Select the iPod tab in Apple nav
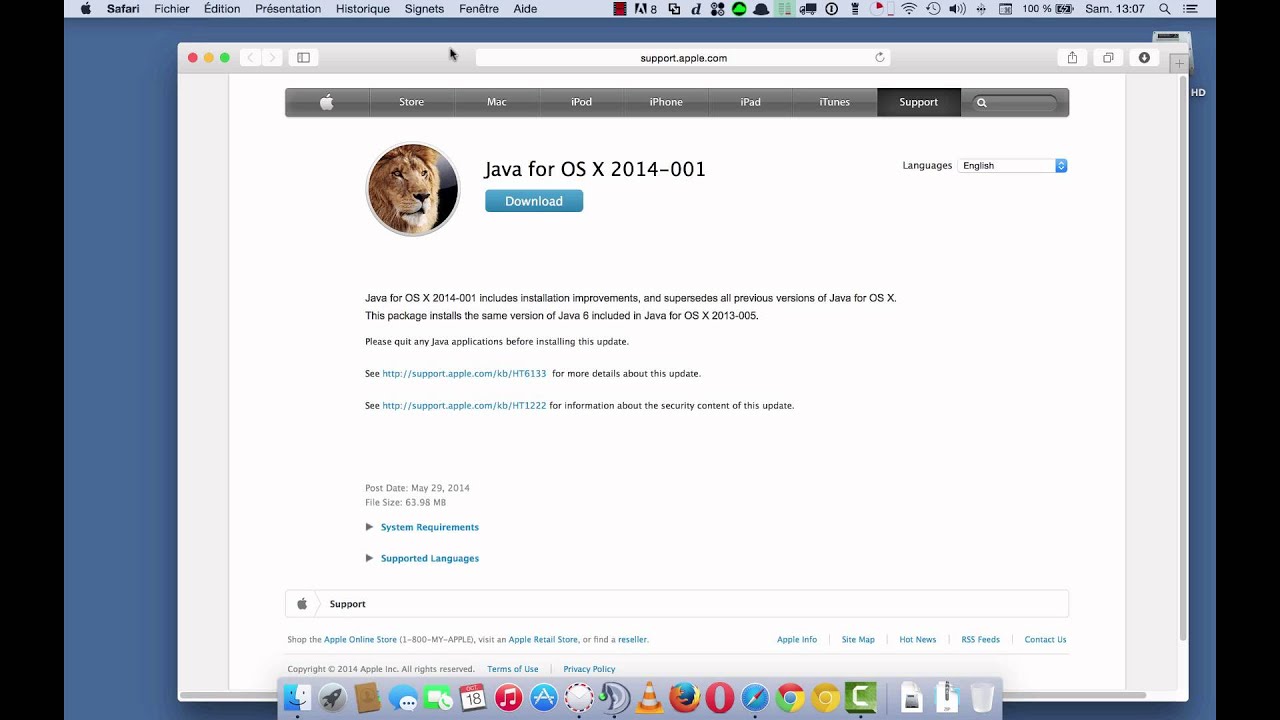The height and width of the screenshot is (720, 1280). click(581, 102)
